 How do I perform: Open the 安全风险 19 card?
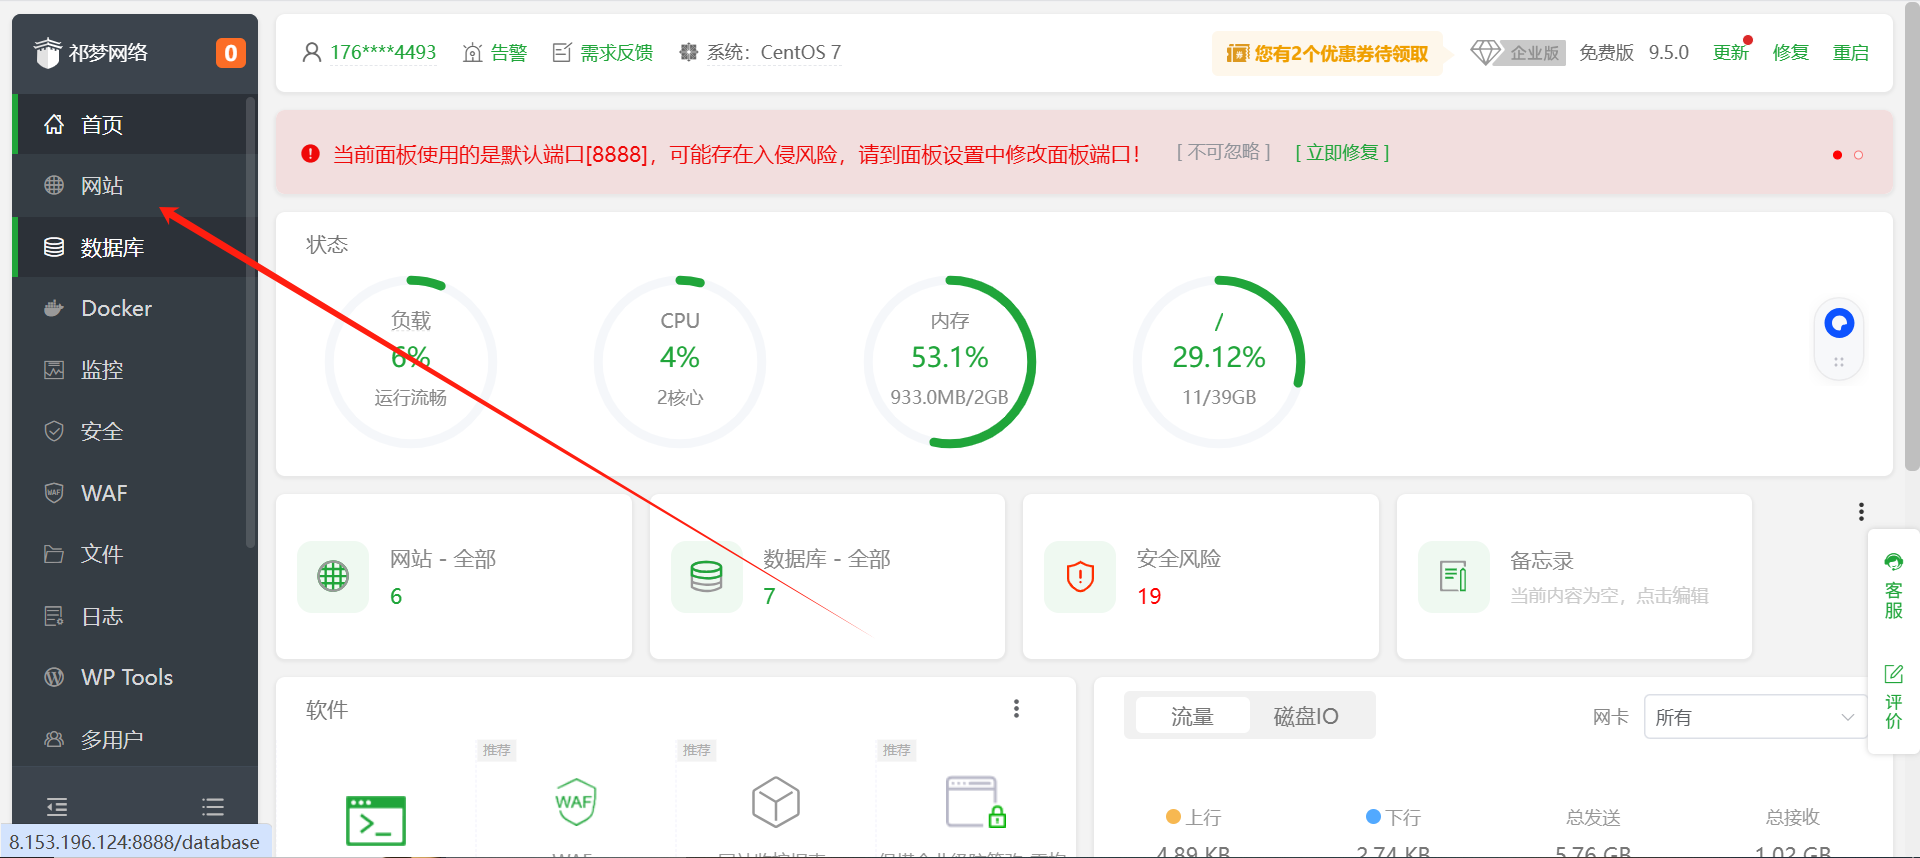(x=1201, y=576)
